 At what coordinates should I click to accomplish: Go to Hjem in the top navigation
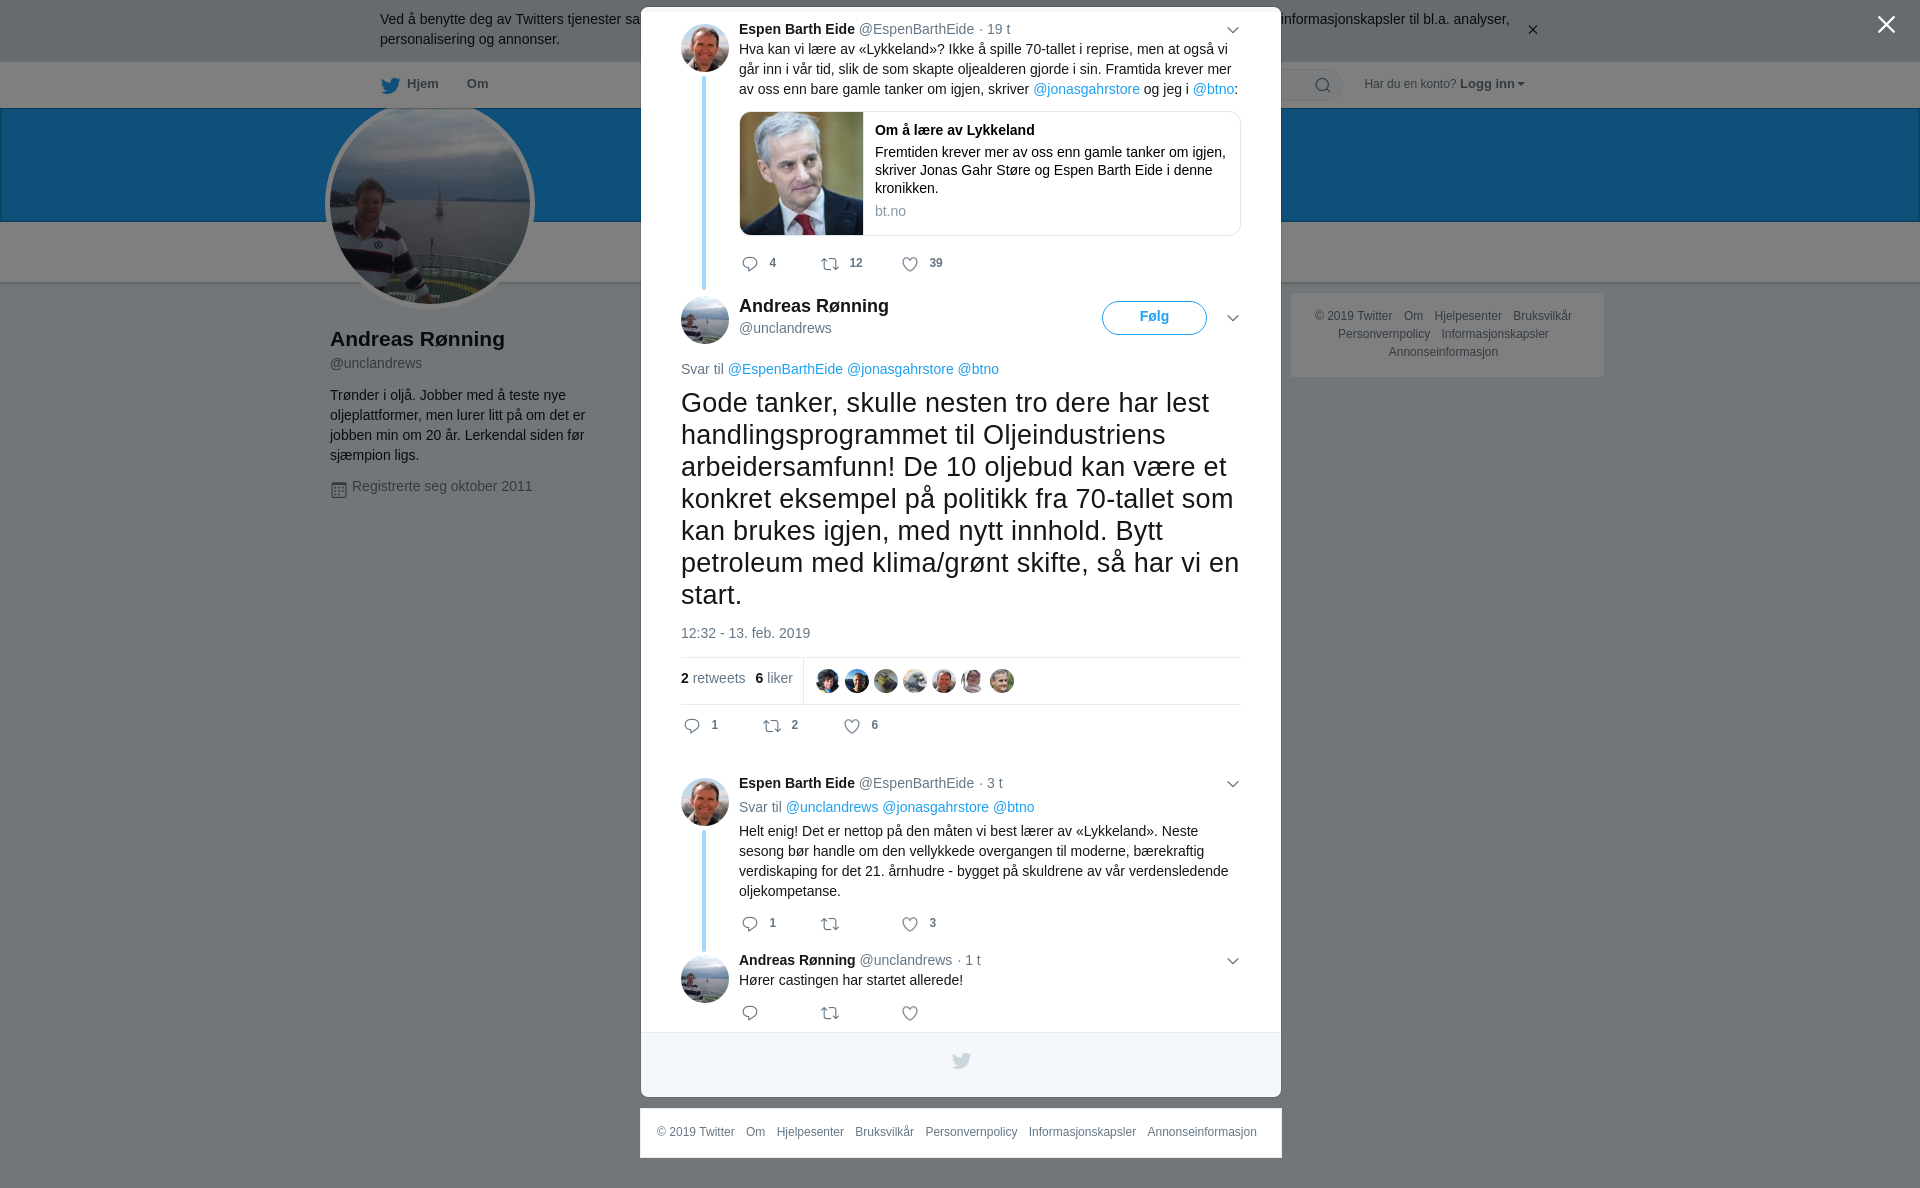click(x=410, y=84)
